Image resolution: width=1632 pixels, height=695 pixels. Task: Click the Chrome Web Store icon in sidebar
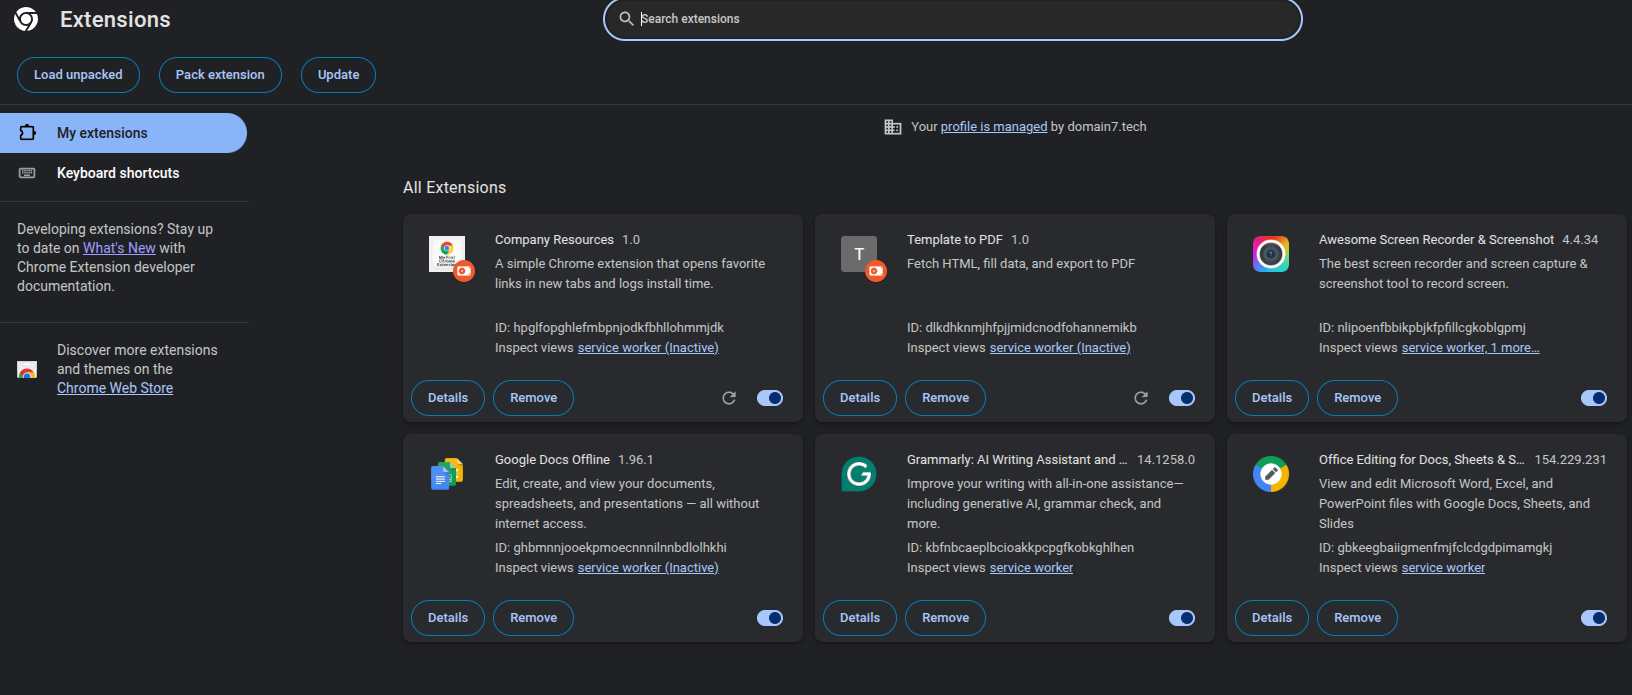[28, 369]
